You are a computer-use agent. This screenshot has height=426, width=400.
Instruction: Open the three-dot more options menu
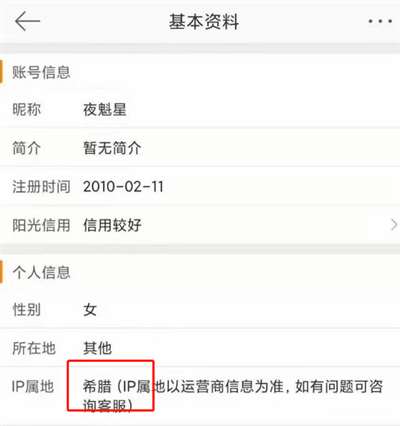[380, 21]
